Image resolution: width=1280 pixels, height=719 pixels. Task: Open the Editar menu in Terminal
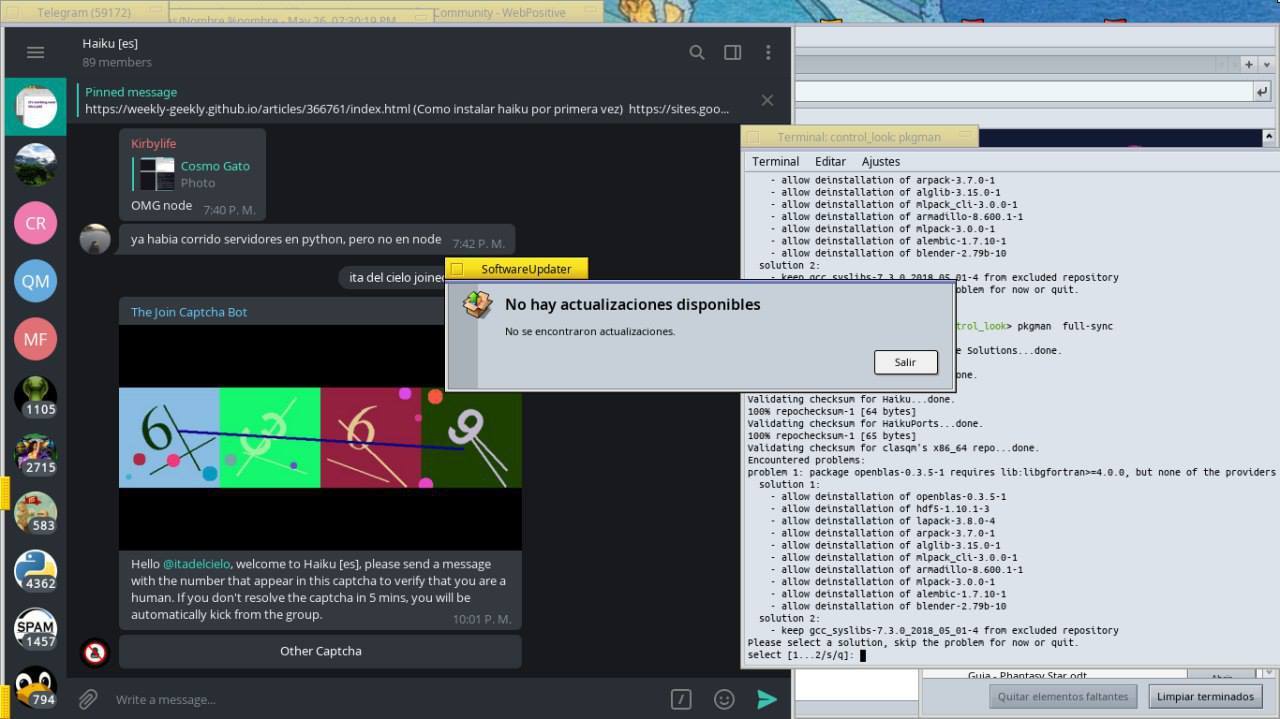[830, 161]
